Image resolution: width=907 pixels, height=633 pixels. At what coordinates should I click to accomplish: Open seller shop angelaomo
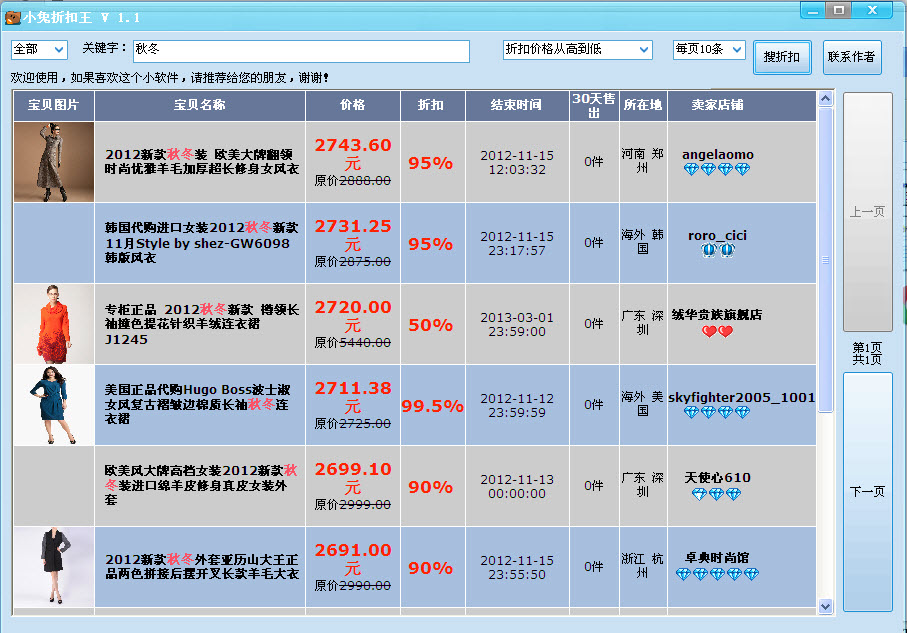point(717,154)
